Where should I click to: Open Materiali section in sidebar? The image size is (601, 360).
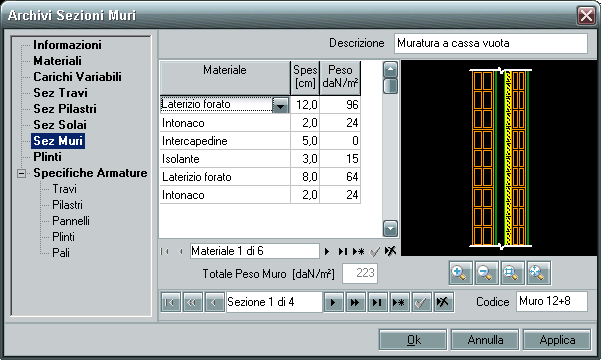(57, 61)
